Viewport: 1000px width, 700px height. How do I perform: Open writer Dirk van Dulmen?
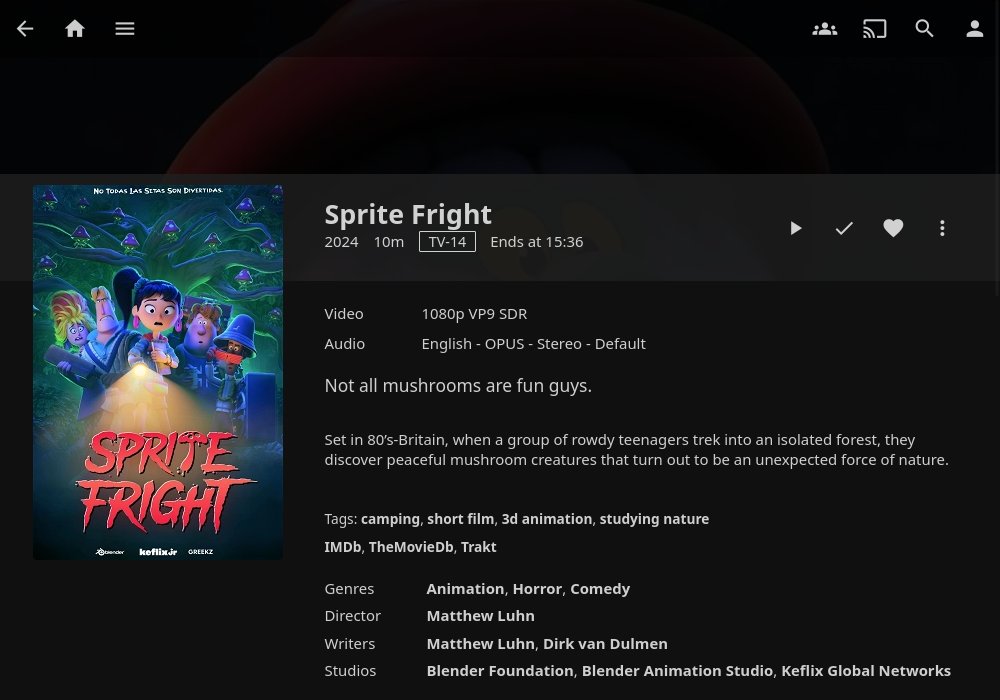click(x=605, y=644)
